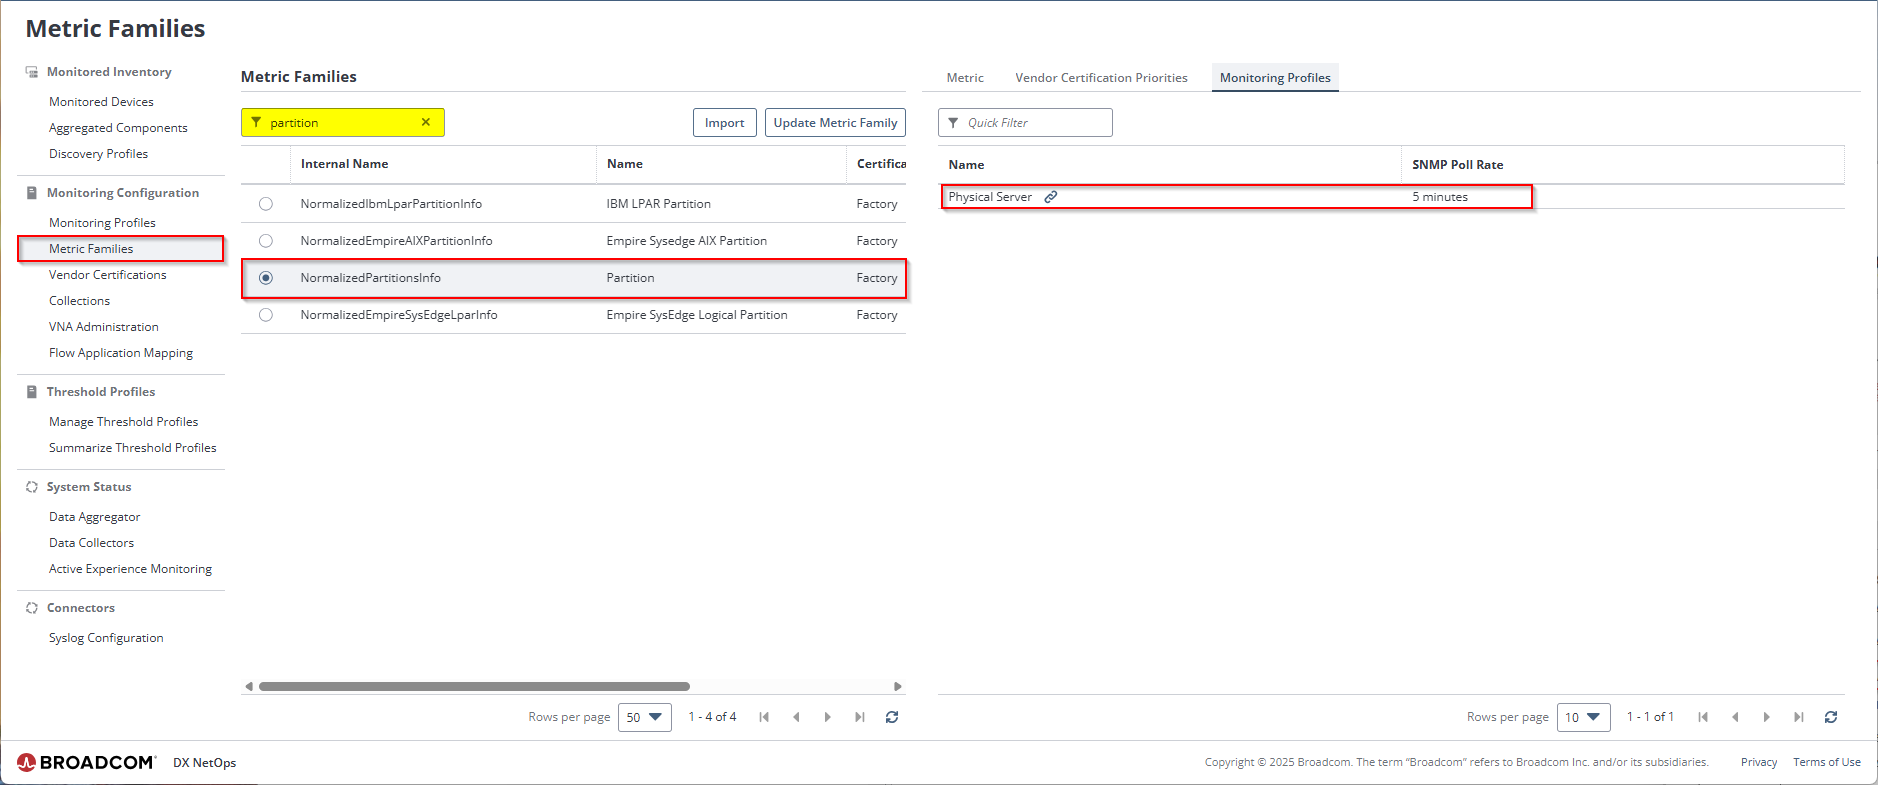The height and width of the screenshot is (785, 1878).
Task: Select the NormalizedIbmLparPartitionInfo radio button
Action: pos(266,204)
